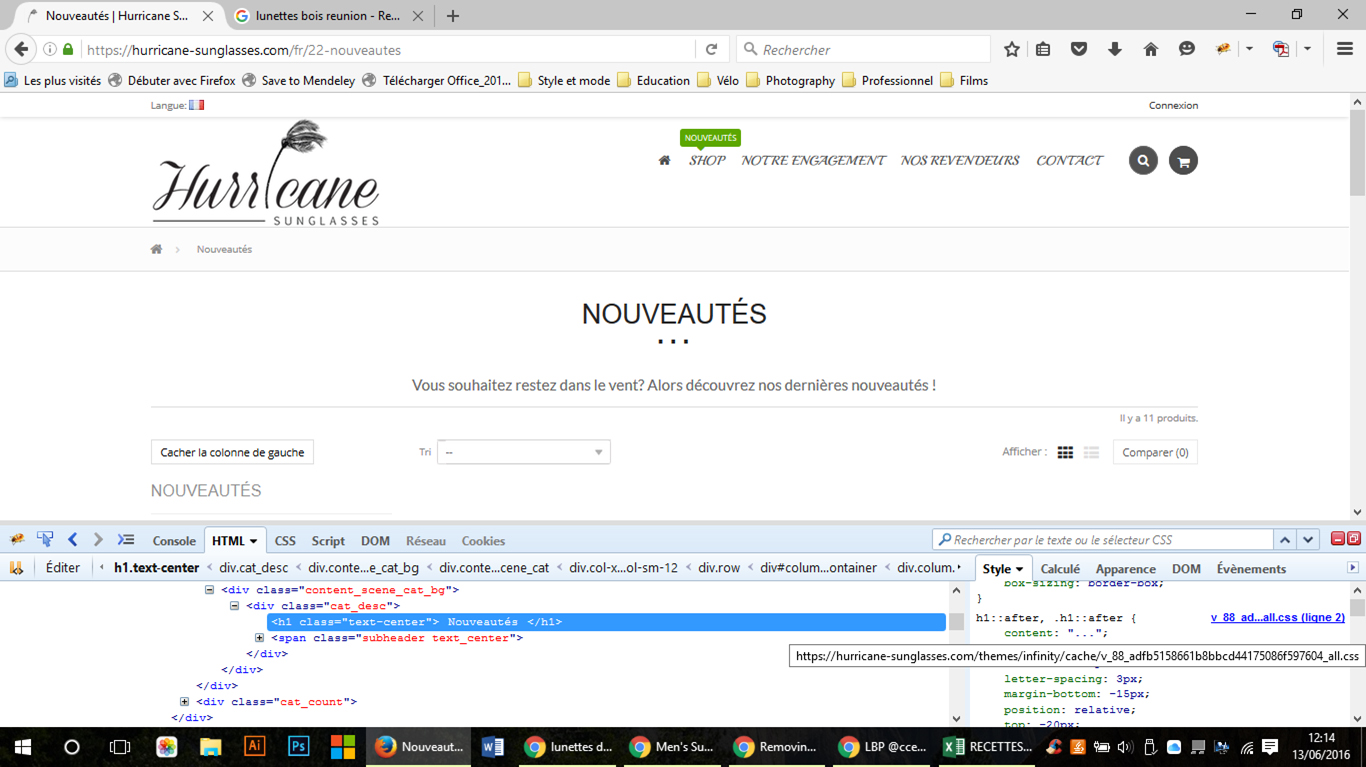1366x767 pixels.
Task: Go back in Firebug panel history
Action: [x=72, y=540]
